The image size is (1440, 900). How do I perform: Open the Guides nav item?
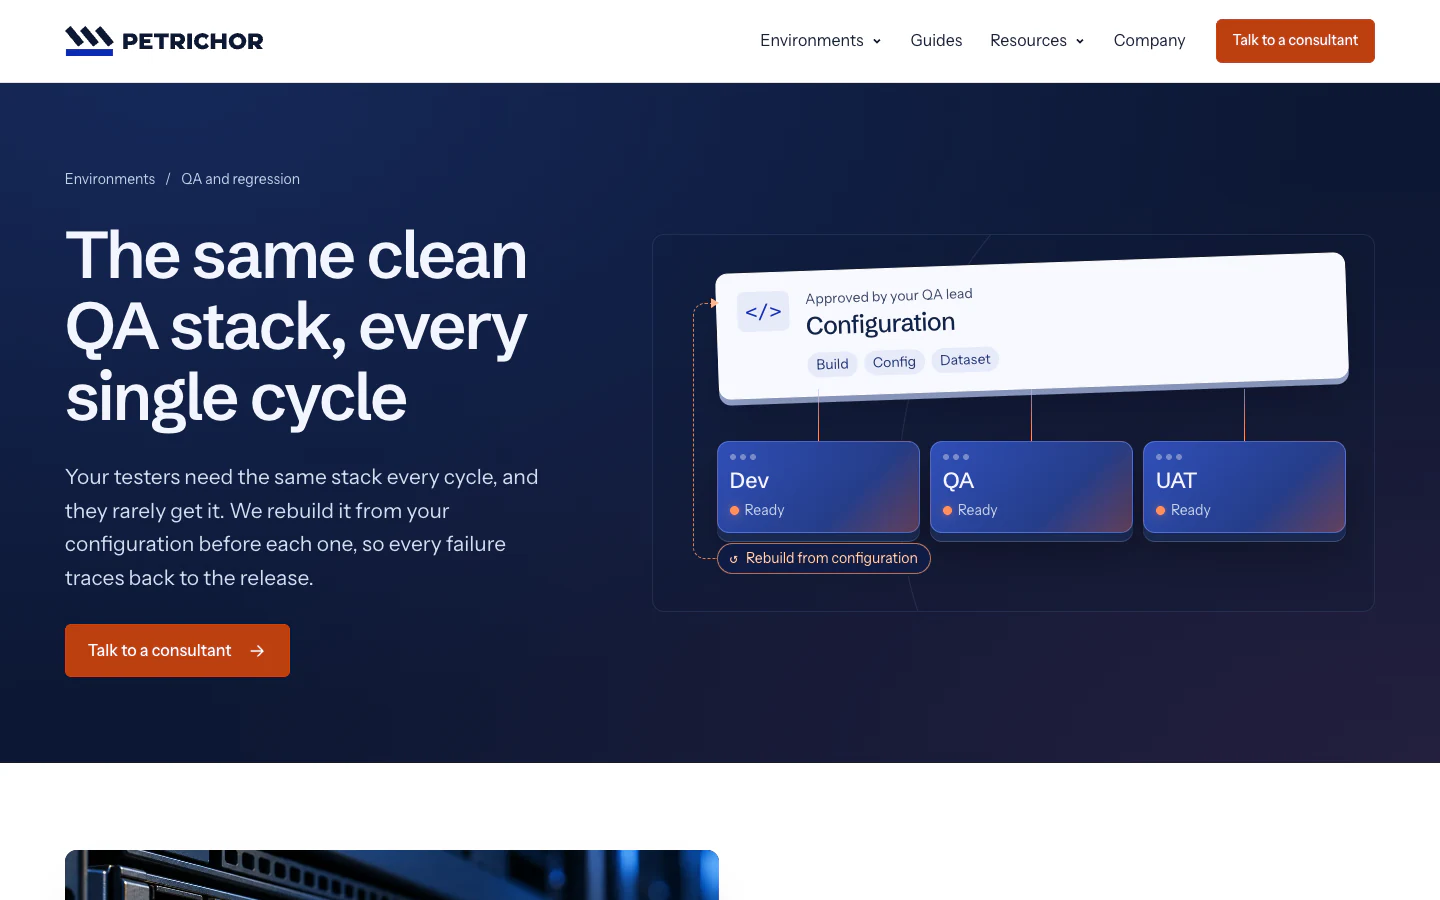[x=936, y=41]
